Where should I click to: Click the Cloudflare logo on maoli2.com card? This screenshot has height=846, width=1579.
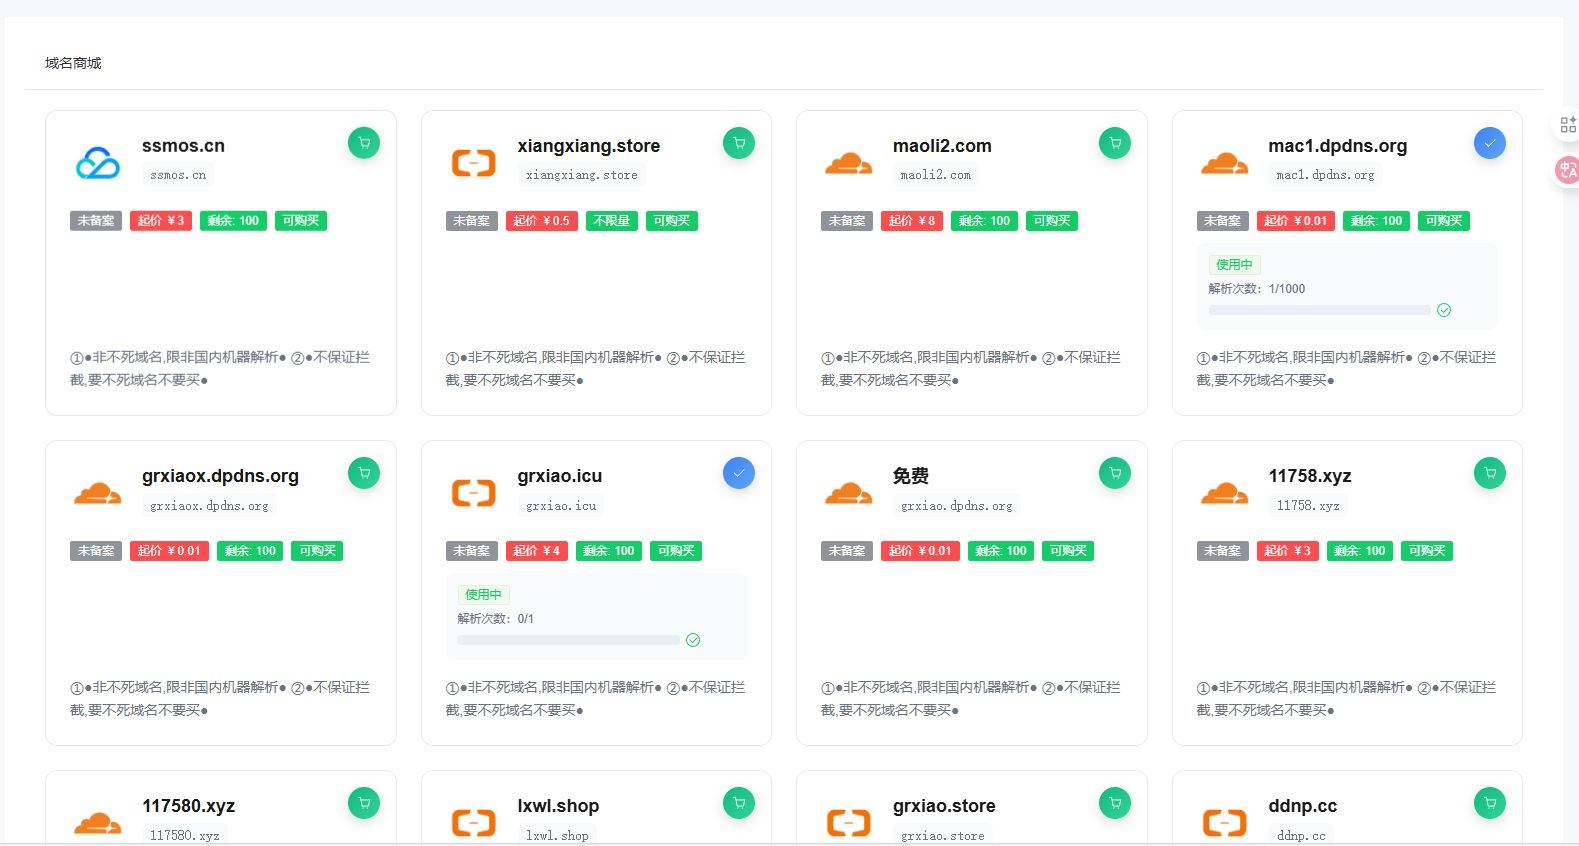coord(848,162)
